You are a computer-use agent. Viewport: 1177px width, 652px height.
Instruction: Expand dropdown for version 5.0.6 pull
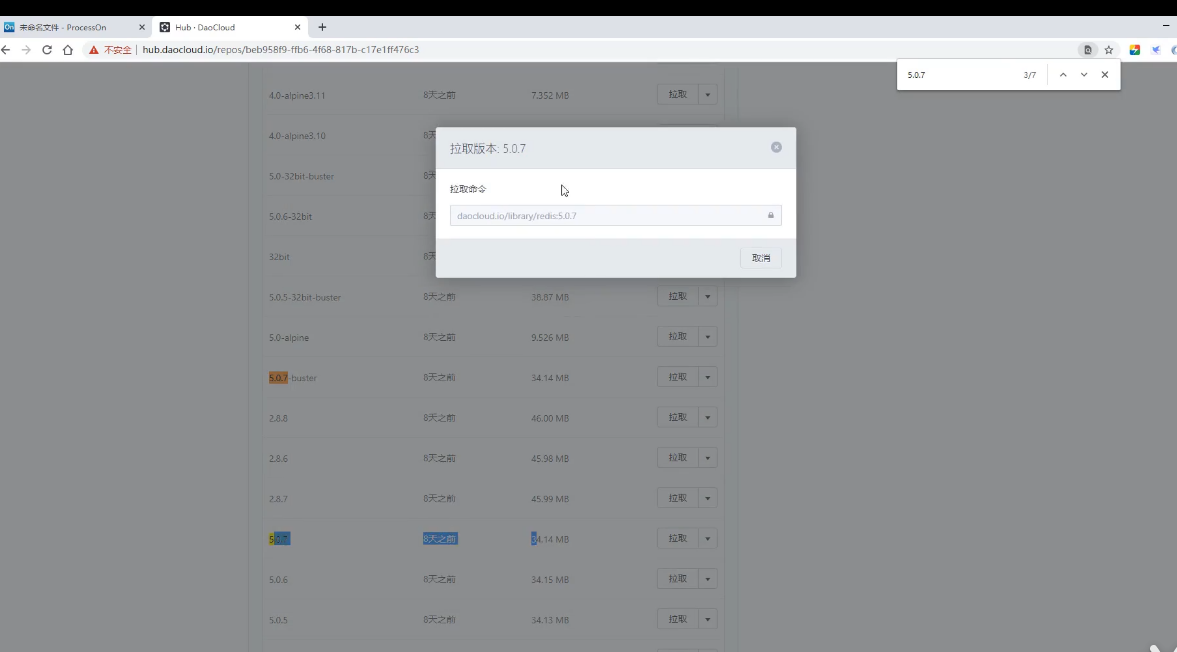[x=708, y=579]
